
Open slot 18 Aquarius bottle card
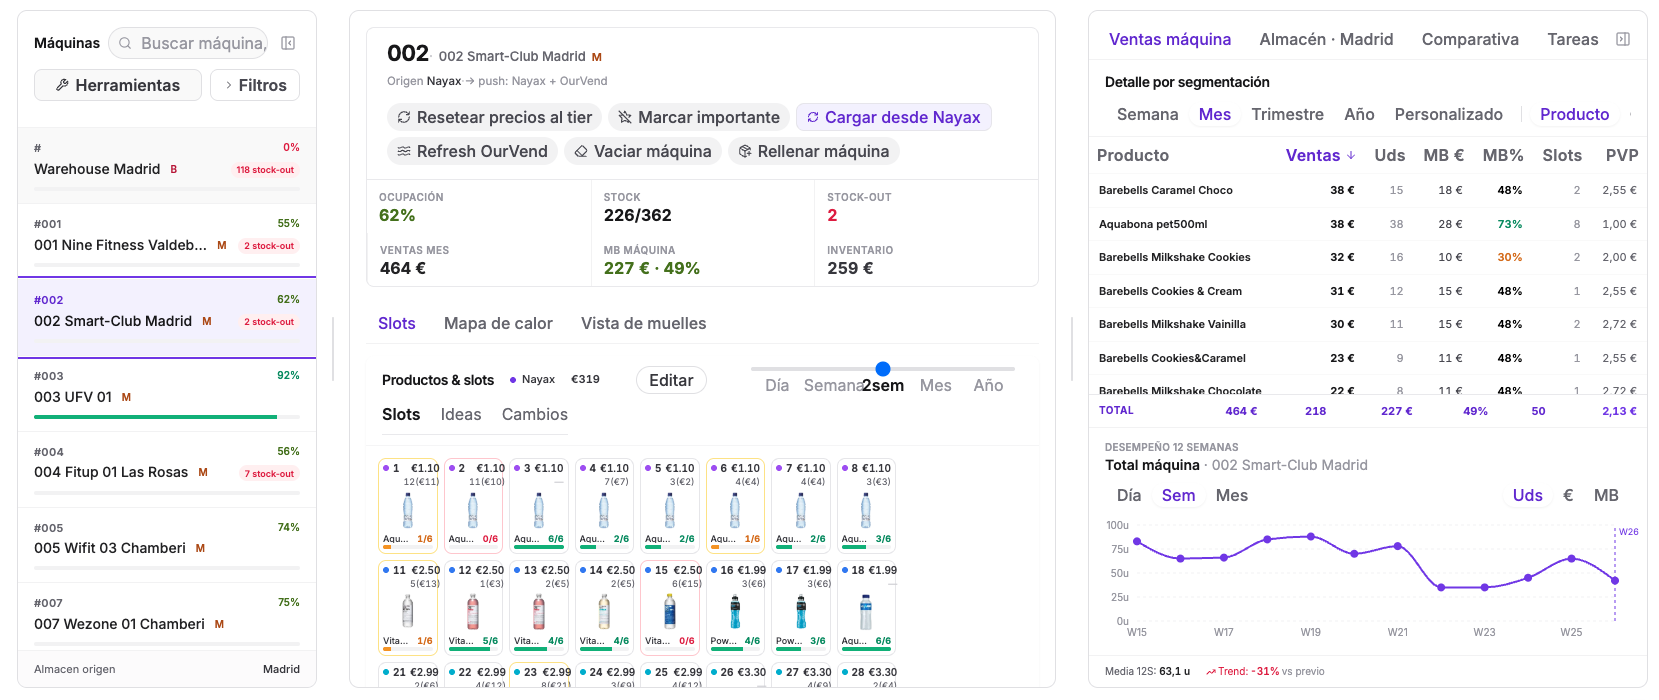[x=866, y=606]
